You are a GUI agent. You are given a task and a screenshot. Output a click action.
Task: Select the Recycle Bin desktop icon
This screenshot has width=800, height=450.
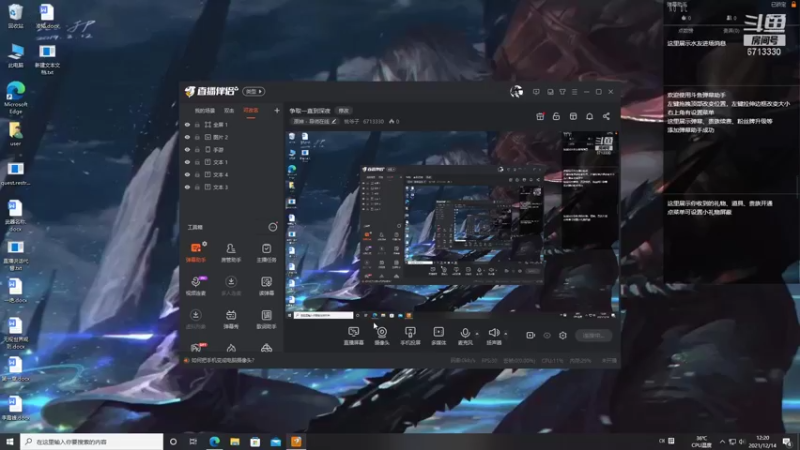click(16, 16)
